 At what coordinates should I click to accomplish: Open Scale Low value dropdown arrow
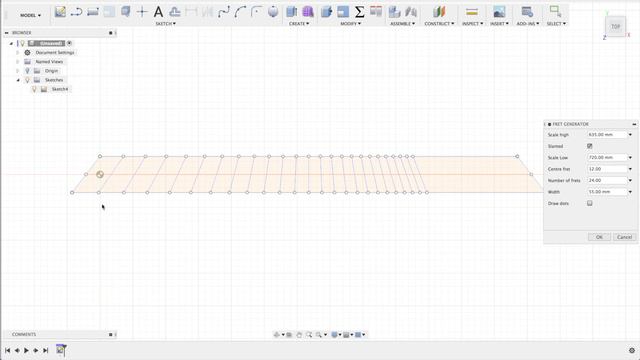[x=630, y=157]
